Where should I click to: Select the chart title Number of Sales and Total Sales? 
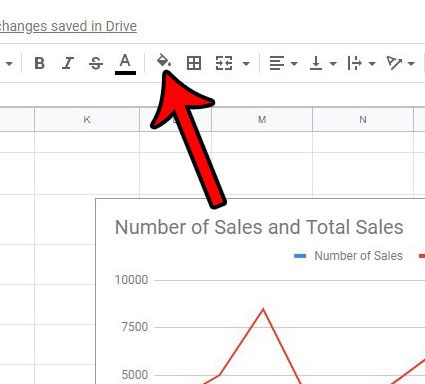tap(259, 227)
